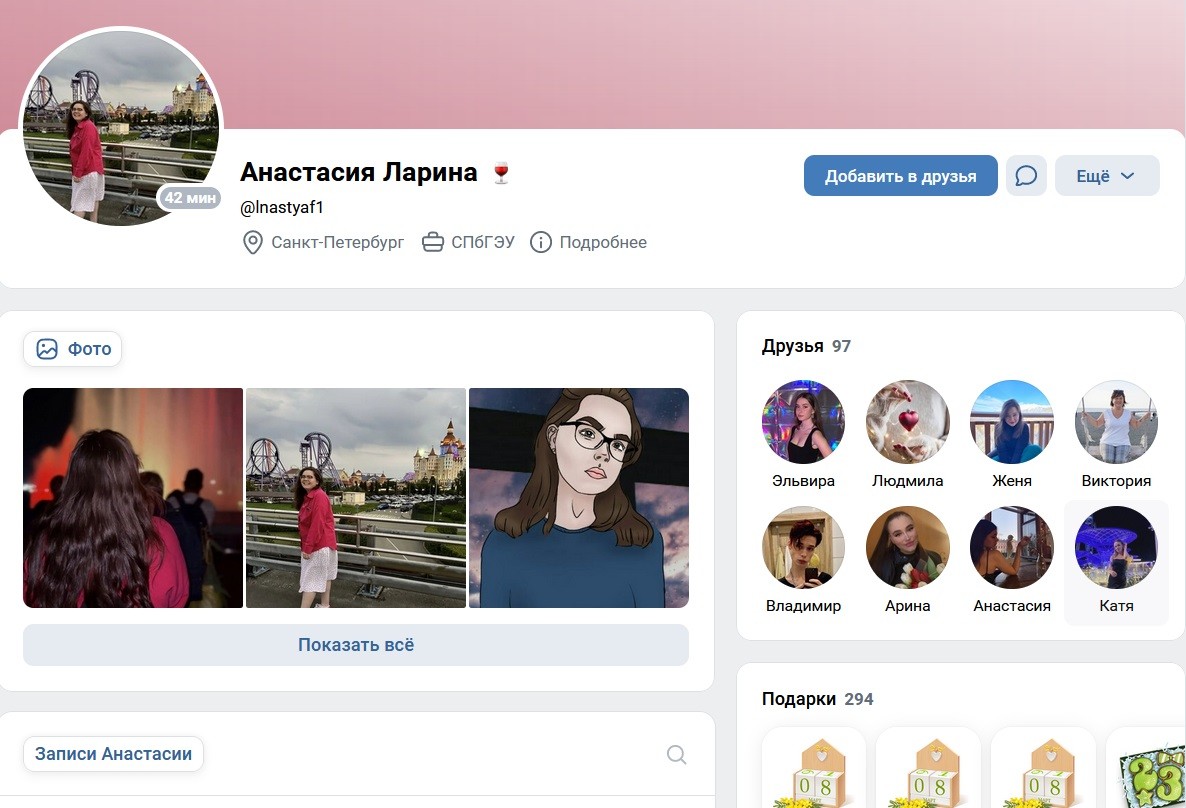Click the wine glass status emoji
This screenshot has width=1186, height=808.
click(x=501, y=172)
